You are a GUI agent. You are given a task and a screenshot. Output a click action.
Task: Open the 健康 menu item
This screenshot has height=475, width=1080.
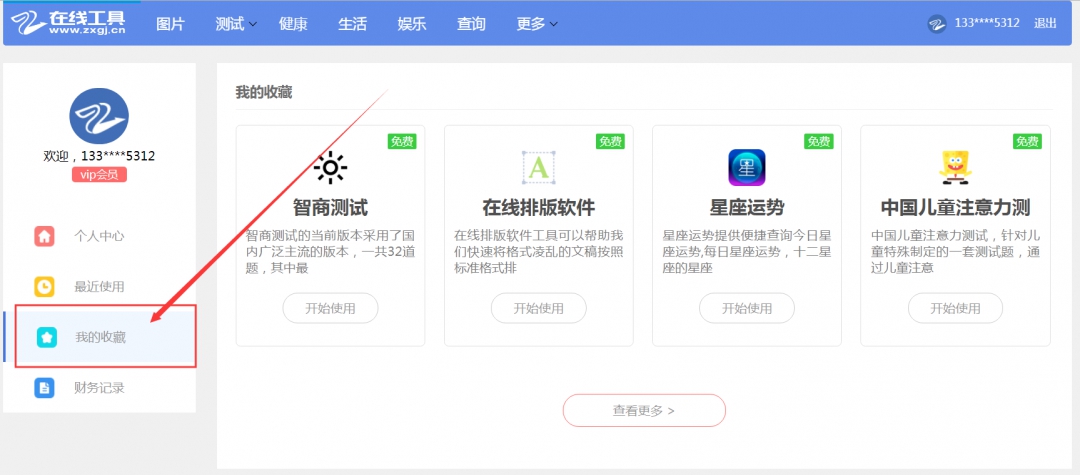coord(293,24)
